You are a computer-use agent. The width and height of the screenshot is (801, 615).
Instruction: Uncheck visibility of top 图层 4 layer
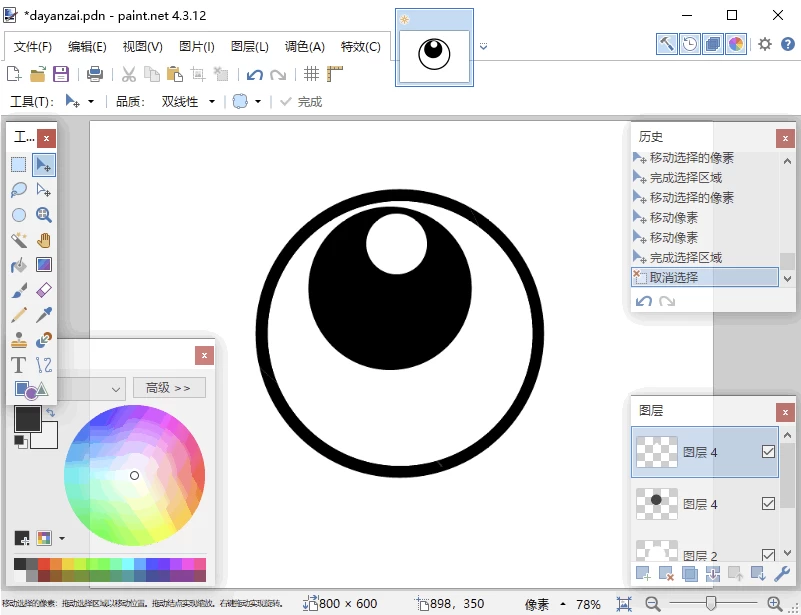pos(768,452)
